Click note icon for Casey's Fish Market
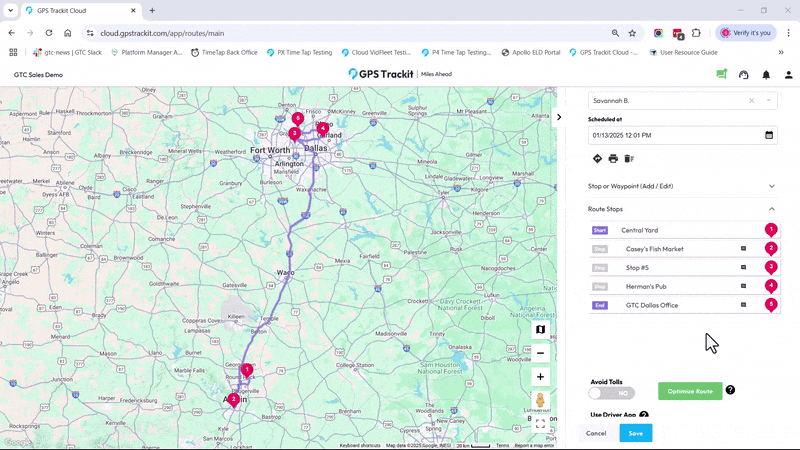800x450 pixels. pos(743,248)
